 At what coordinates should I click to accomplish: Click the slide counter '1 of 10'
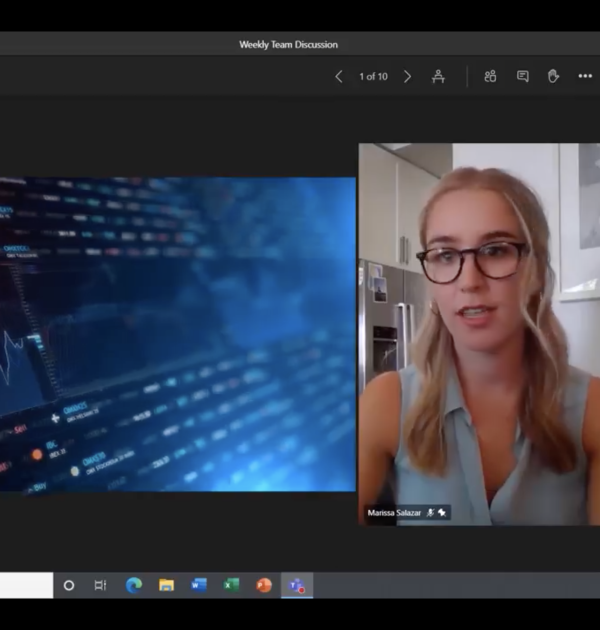[373, 76]
